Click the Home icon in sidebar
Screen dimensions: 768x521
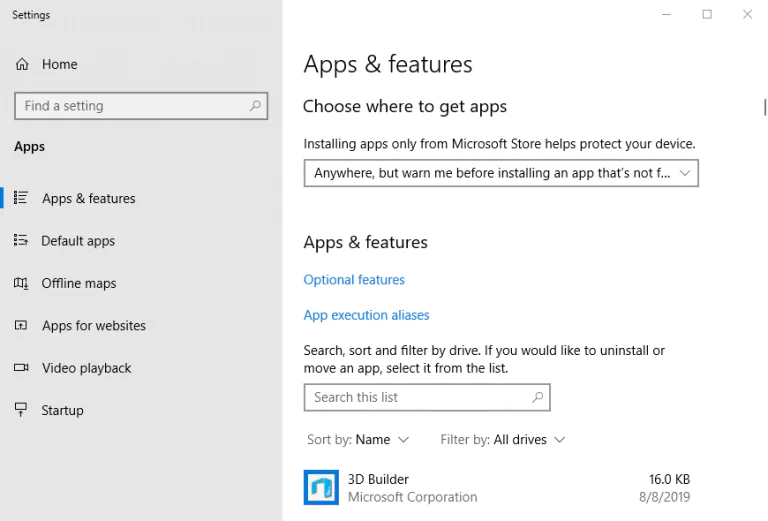point(22,64)
